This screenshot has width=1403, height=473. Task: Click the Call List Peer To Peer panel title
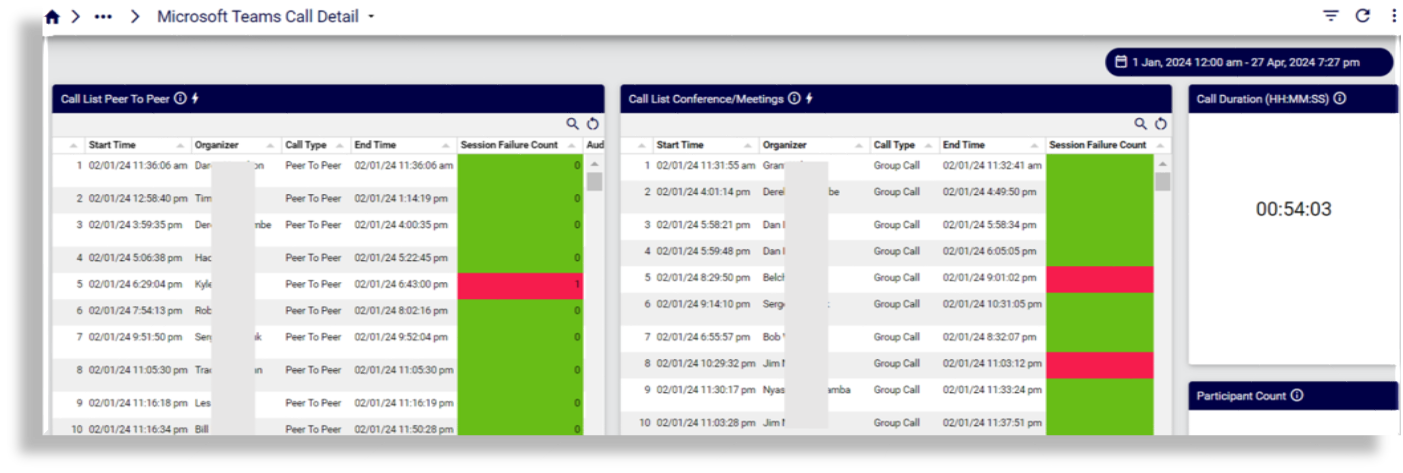click(x=115, y=99)
